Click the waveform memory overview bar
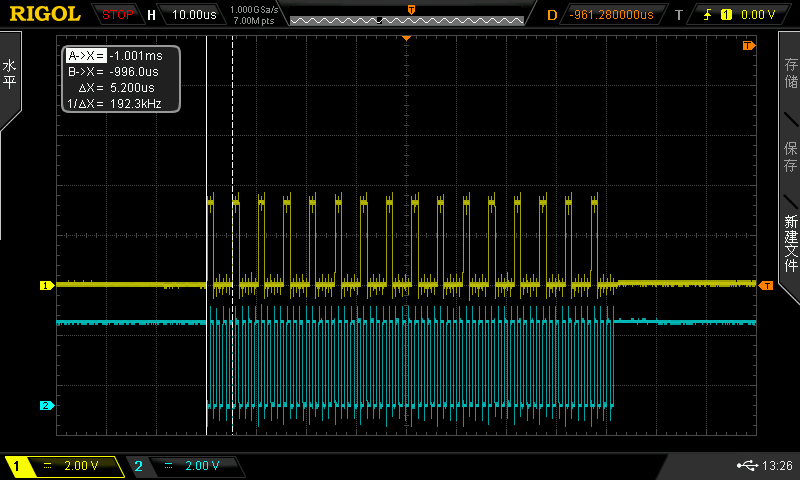800x480 pixels. [407, 20]
